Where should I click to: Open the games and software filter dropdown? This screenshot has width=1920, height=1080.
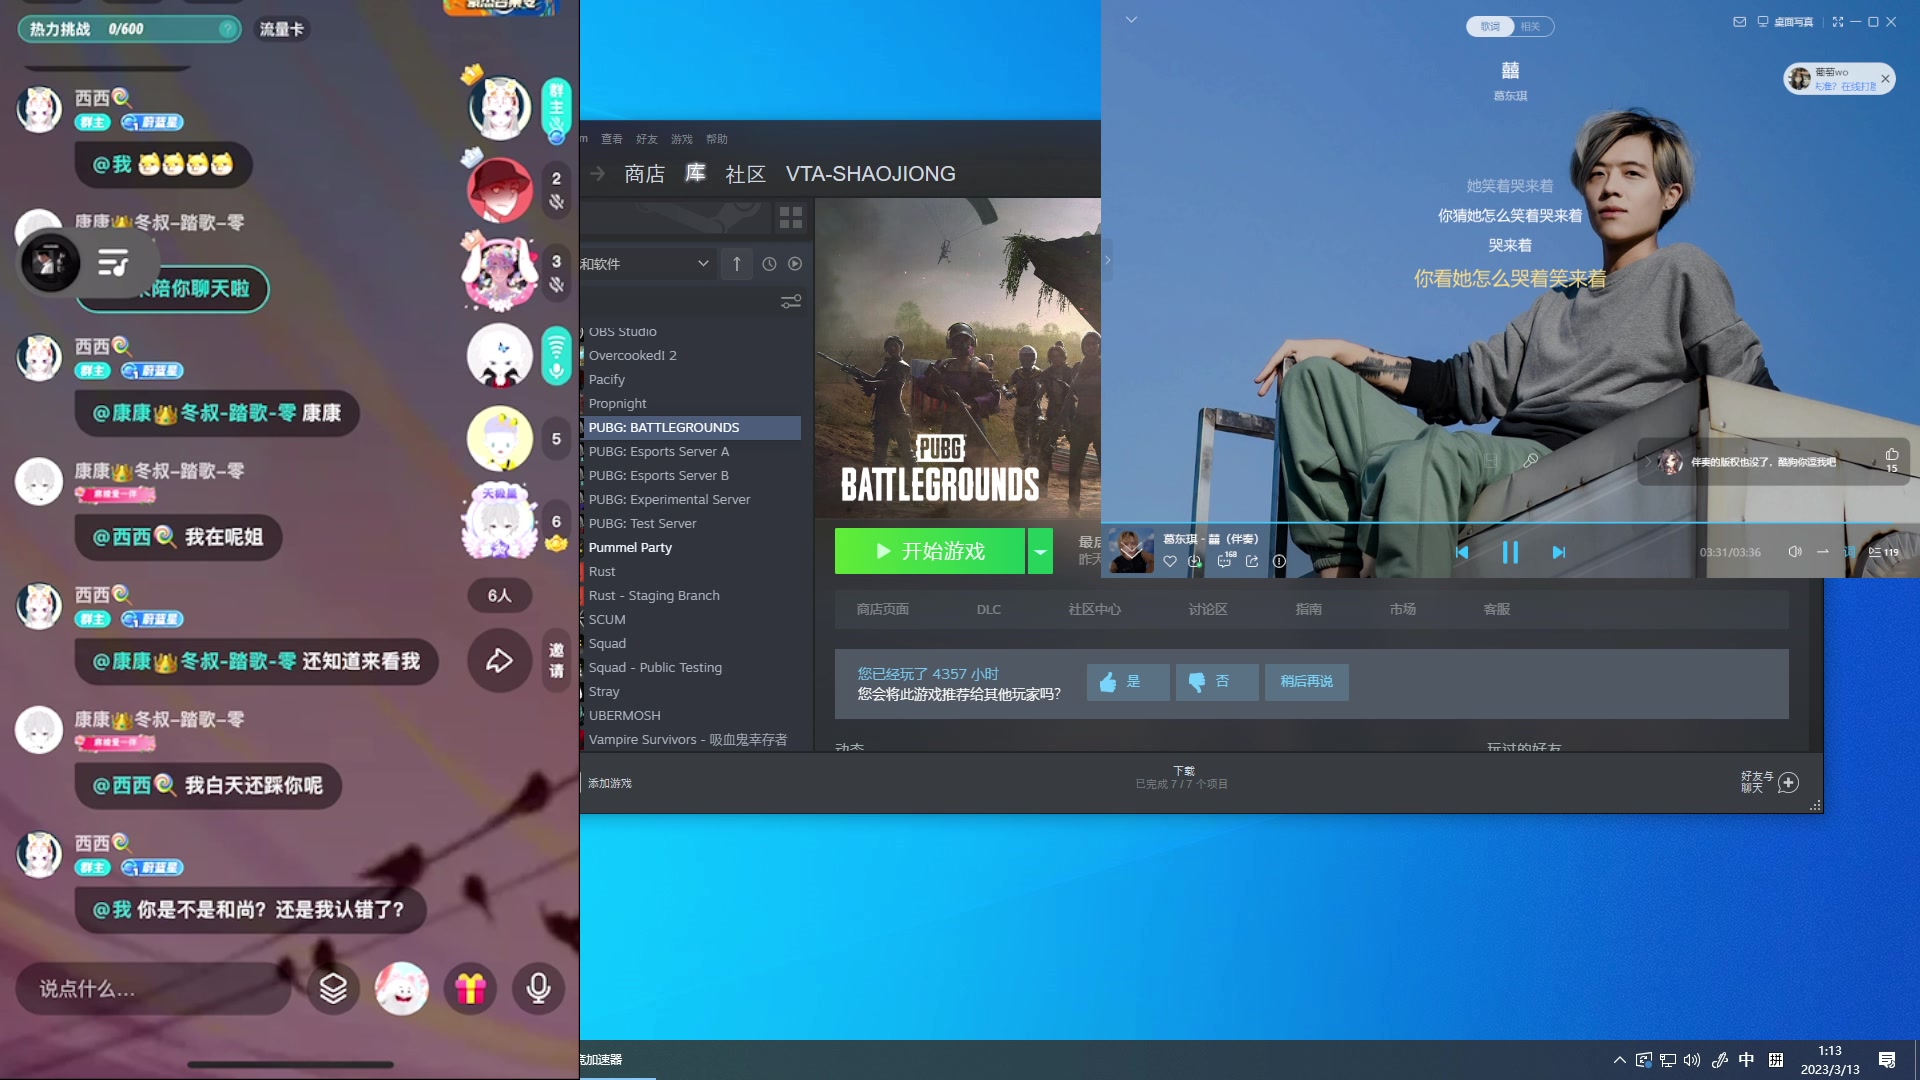click(x=703, y=264)
